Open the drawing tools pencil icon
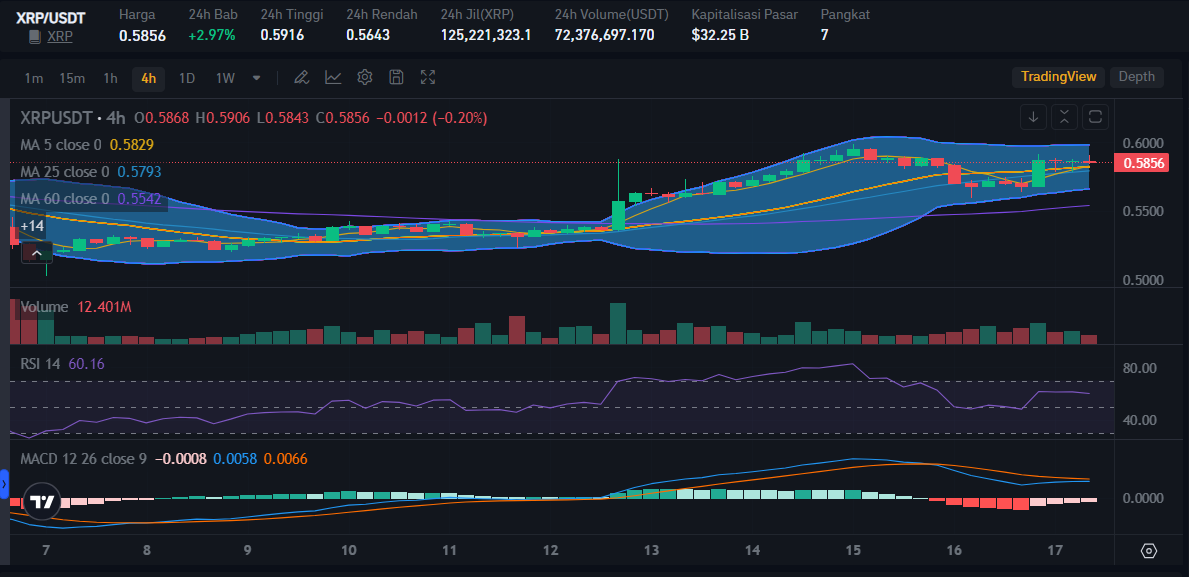Image resolution: width=1189 pixels, height=577 pixels. (301, 77)
